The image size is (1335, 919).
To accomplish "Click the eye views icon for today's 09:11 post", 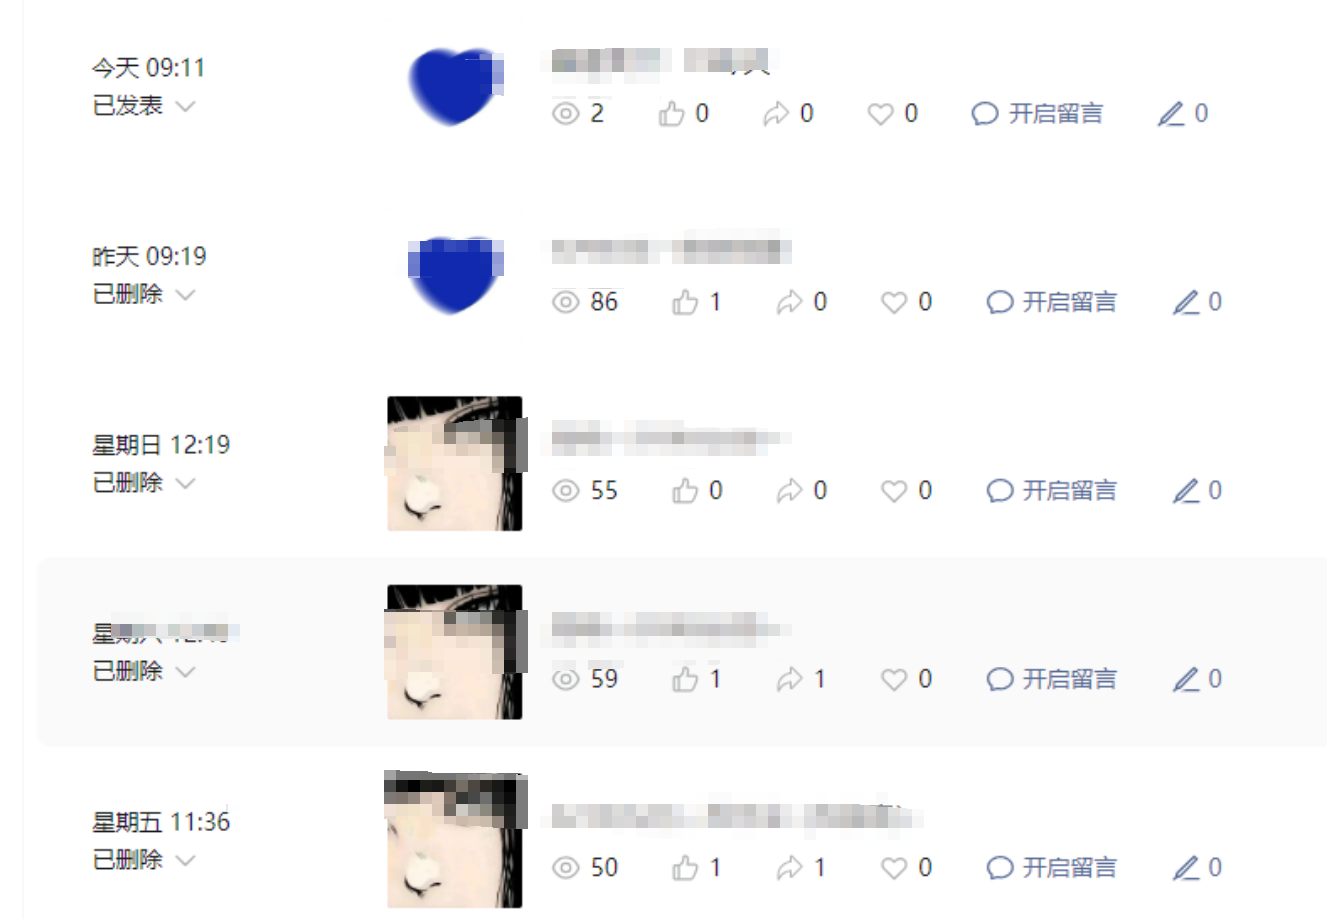I will 566,114.
